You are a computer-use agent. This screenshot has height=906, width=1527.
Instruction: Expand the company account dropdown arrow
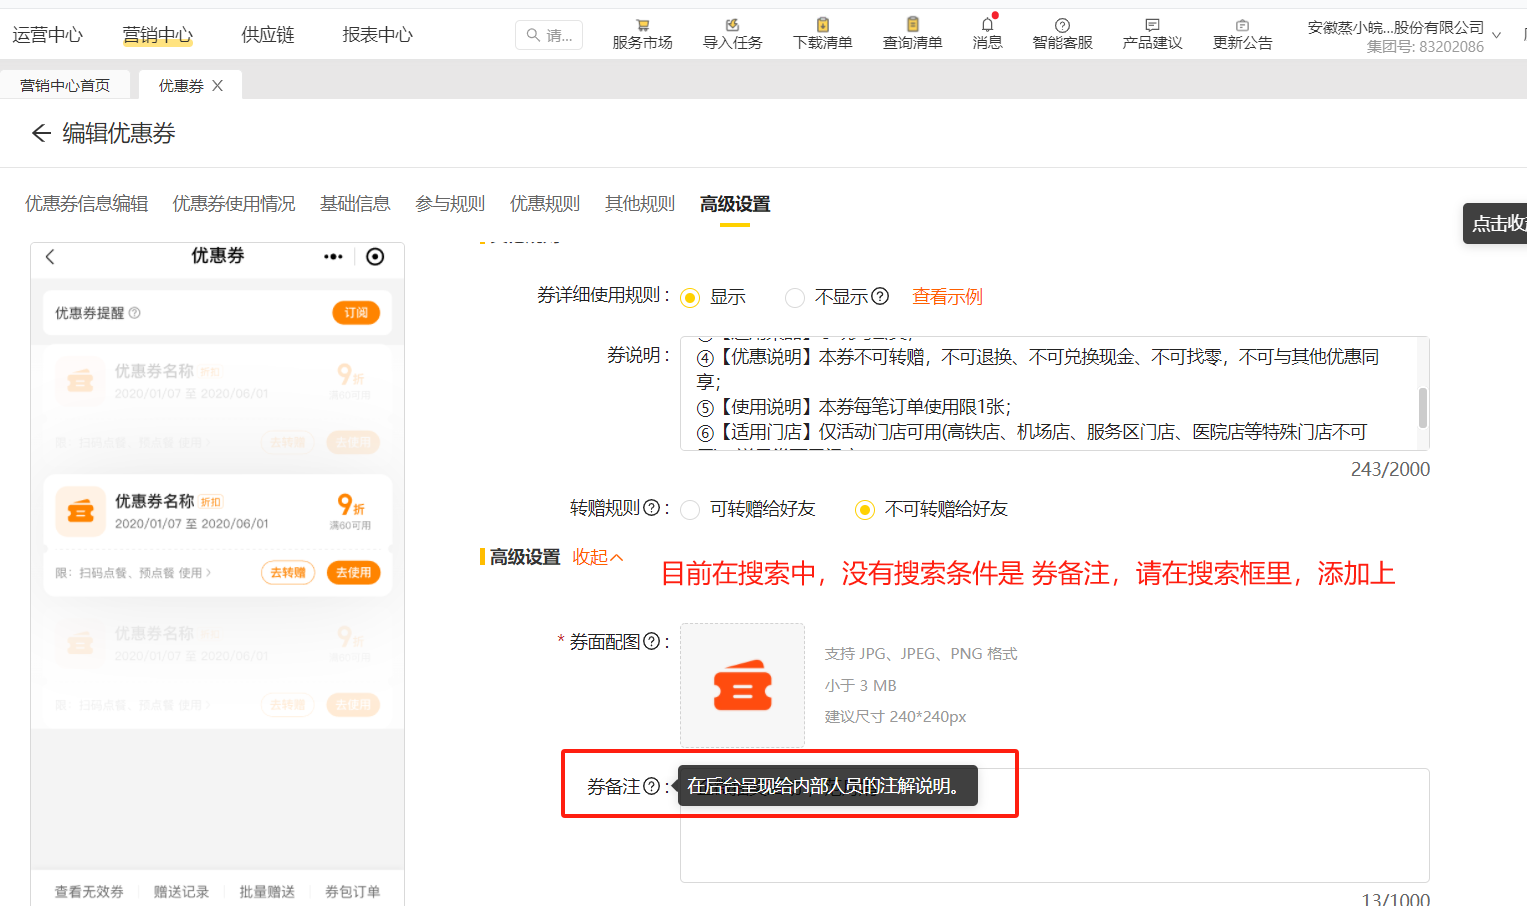click(x=1496, y=36)
